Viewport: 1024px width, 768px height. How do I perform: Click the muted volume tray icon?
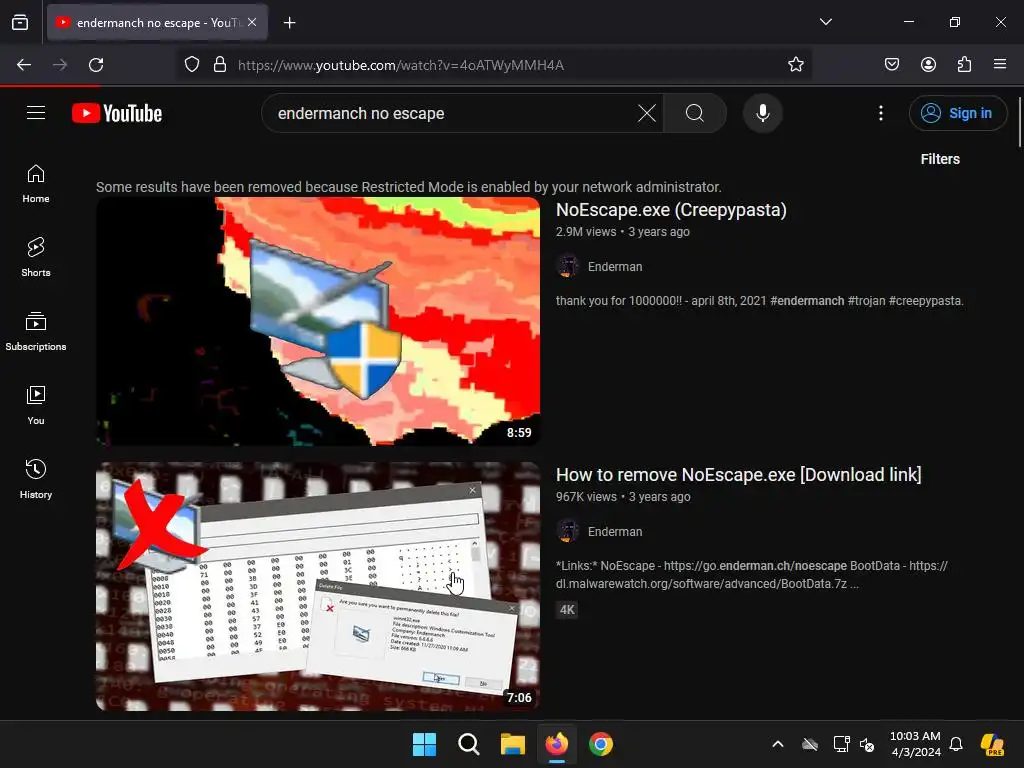[x=867, y=744]
